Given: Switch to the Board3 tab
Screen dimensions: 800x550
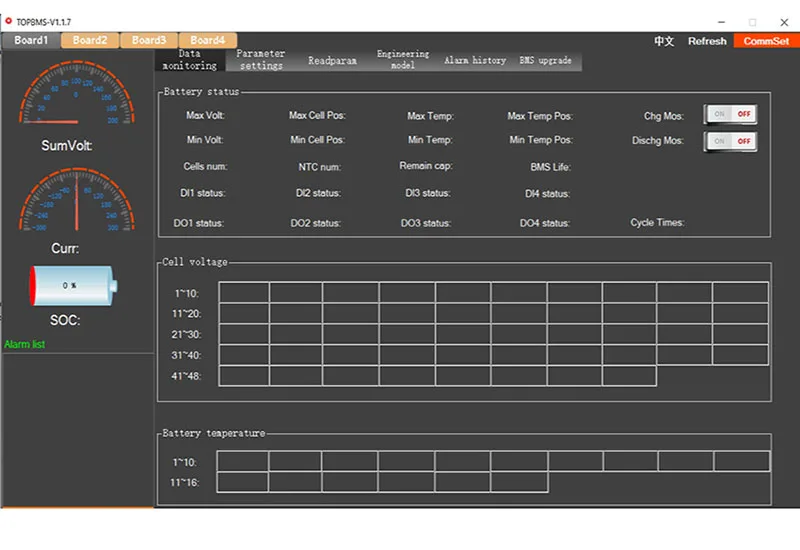Looking at the screenshot, I should click(149, 40).
